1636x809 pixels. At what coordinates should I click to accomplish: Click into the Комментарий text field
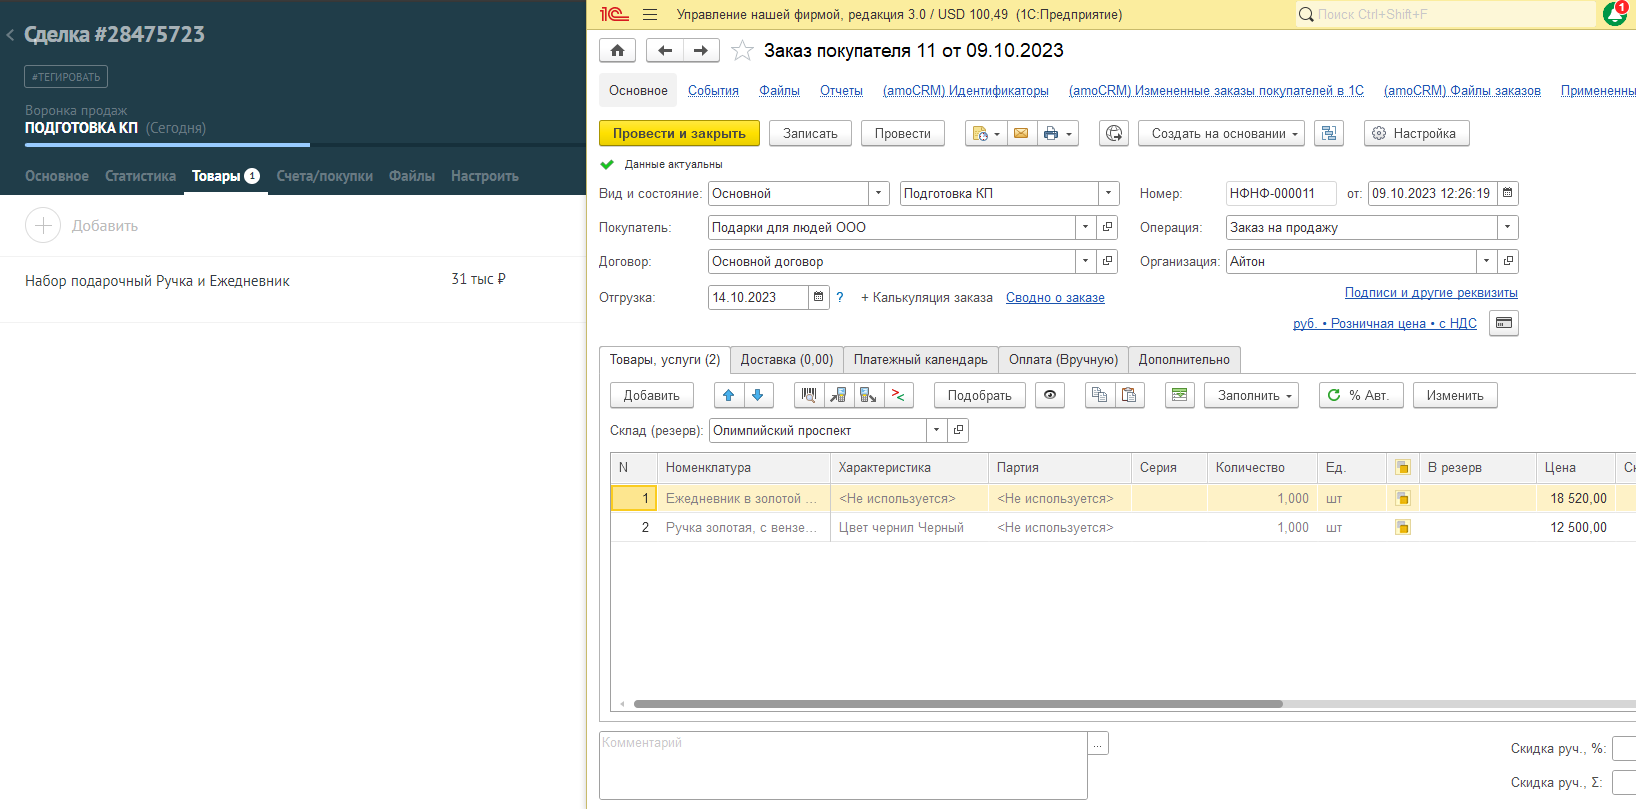tap(842, 765)
